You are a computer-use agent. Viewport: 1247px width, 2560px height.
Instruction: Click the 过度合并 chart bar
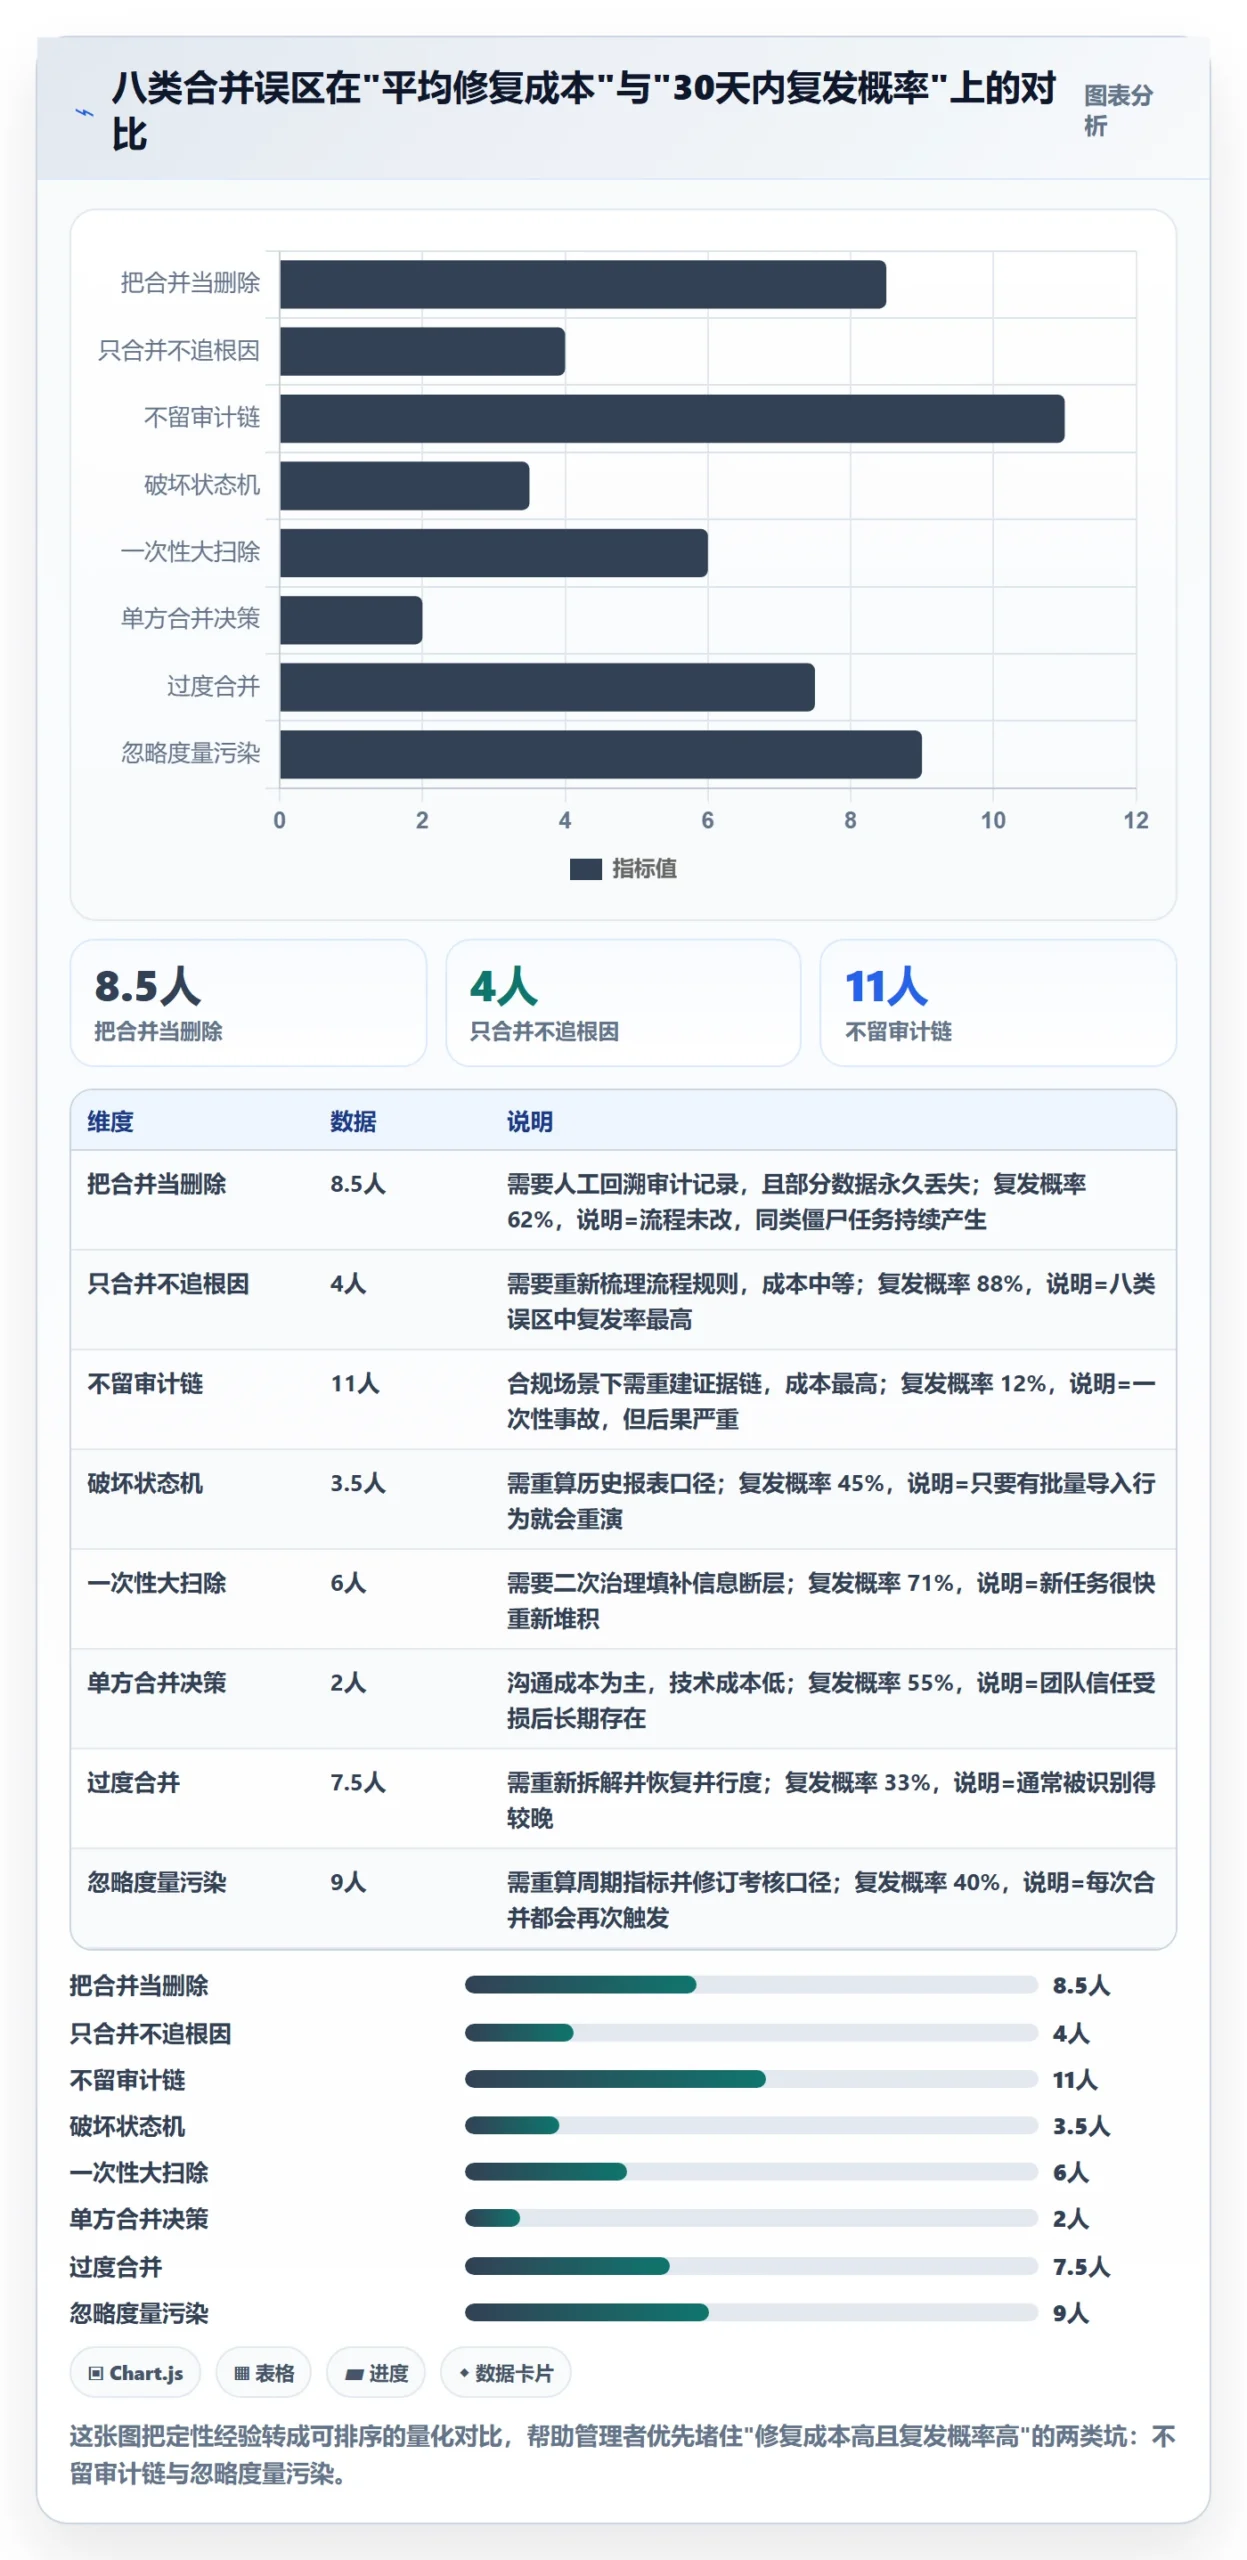[547, 686]
